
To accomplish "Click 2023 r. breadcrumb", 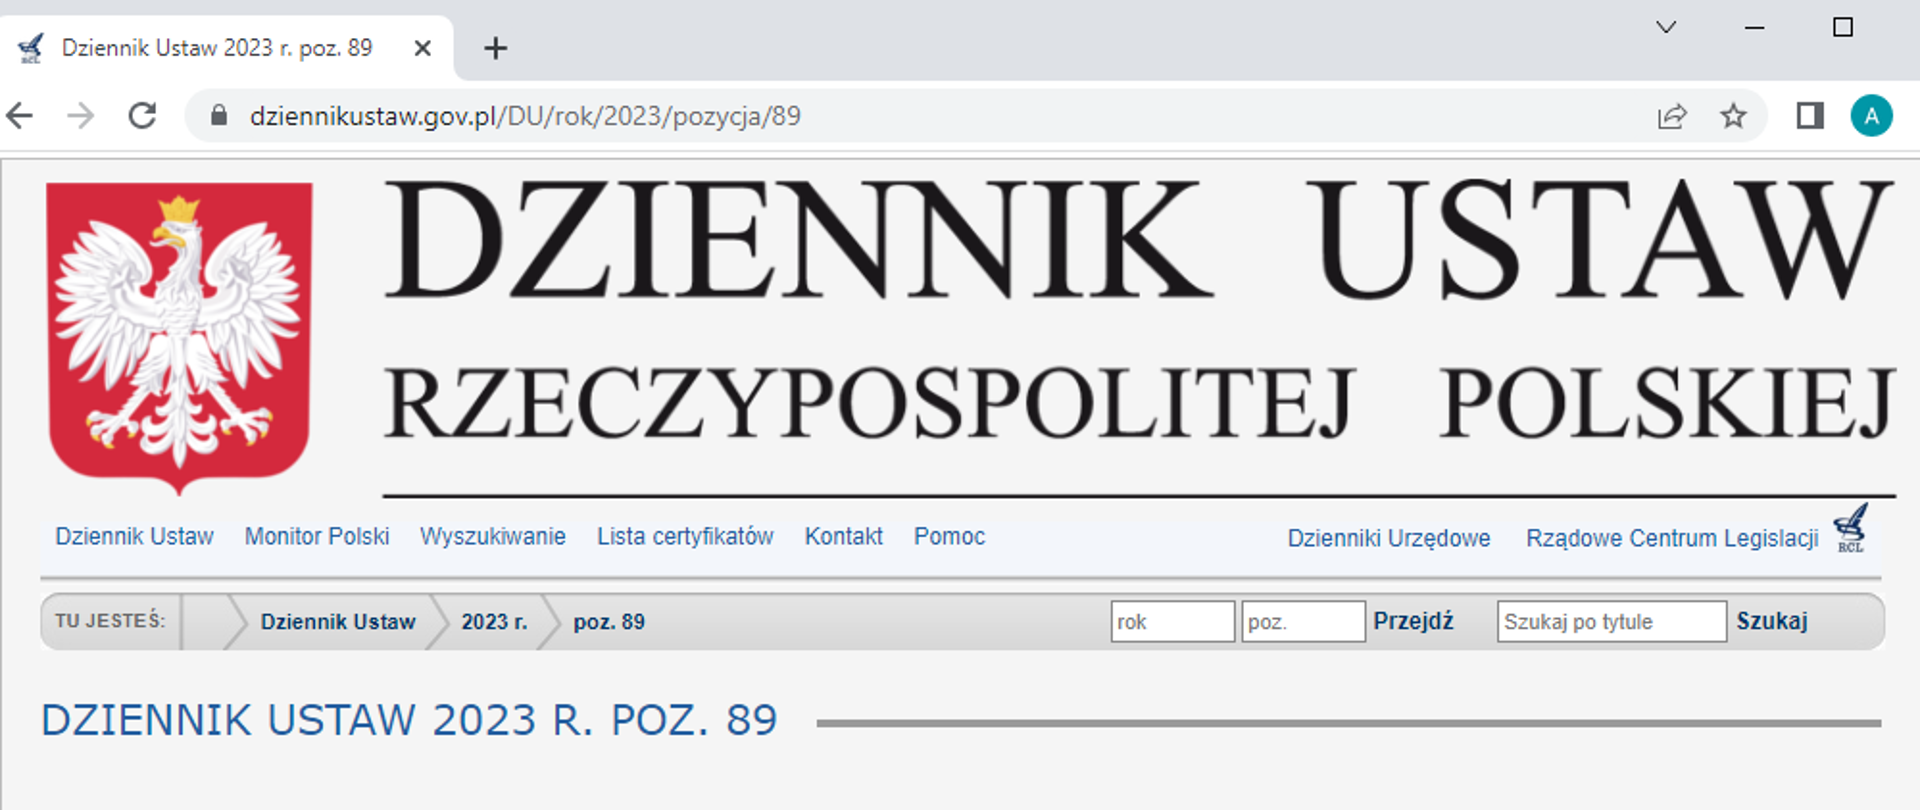I will pyautogui.click(x=494, y=622).
